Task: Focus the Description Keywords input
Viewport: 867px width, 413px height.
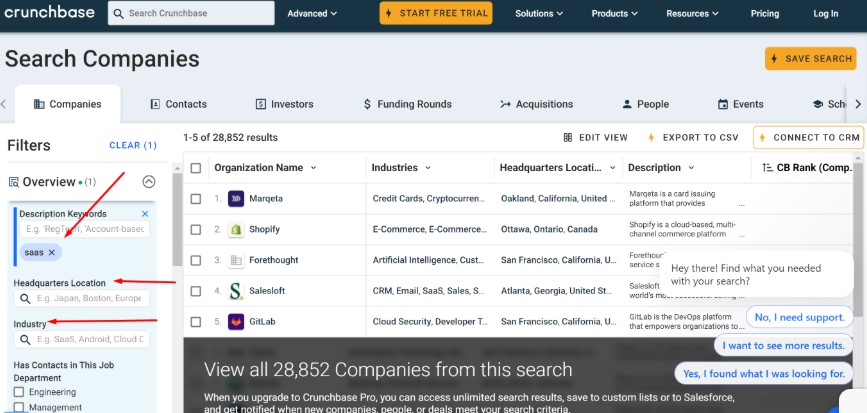Action: [84, 229]
